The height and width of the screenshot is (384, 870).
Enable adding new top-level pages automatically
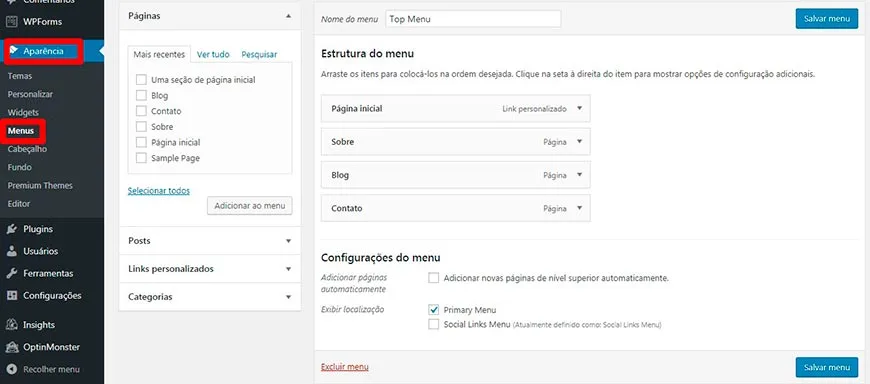[433, 278]
